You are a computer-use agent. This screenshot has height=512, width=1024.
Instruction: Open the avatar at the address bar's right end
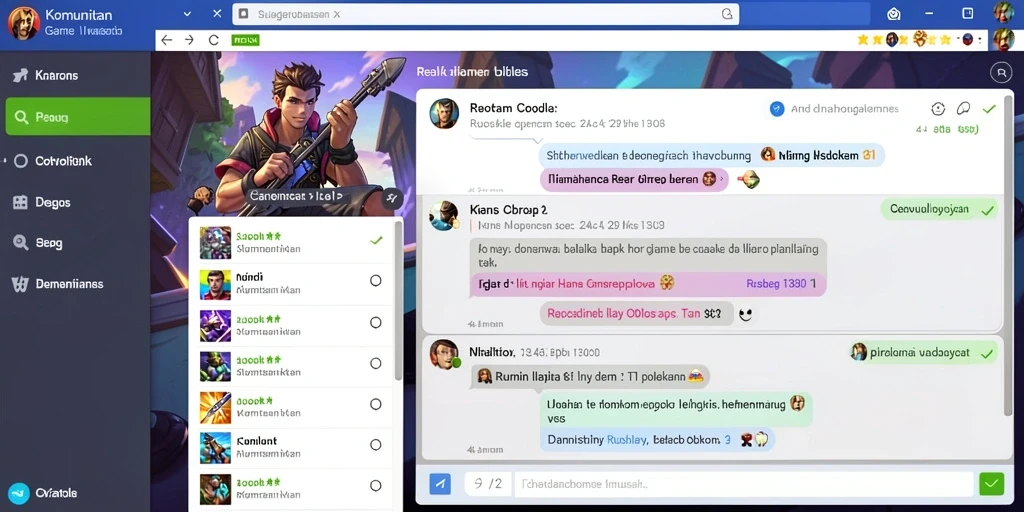[x=1004, y=39]
